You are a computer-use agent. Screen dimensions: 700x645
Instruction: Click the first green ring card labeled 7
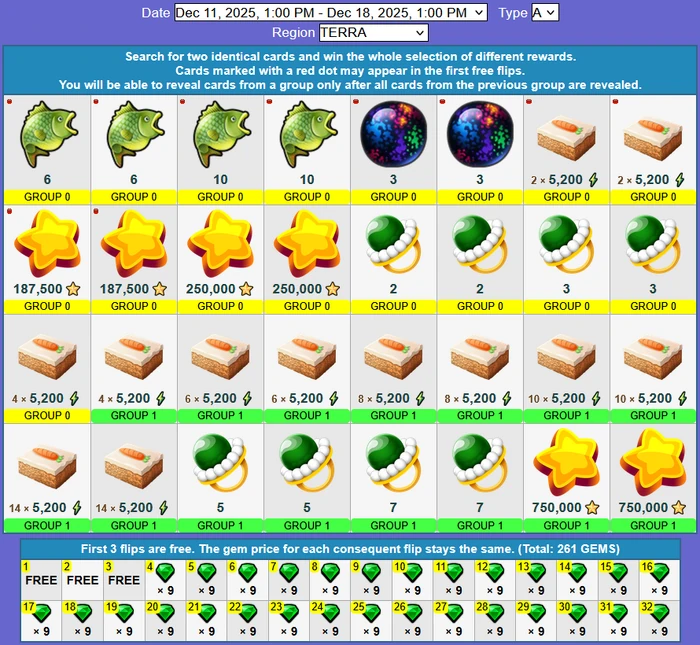[393, 478]
